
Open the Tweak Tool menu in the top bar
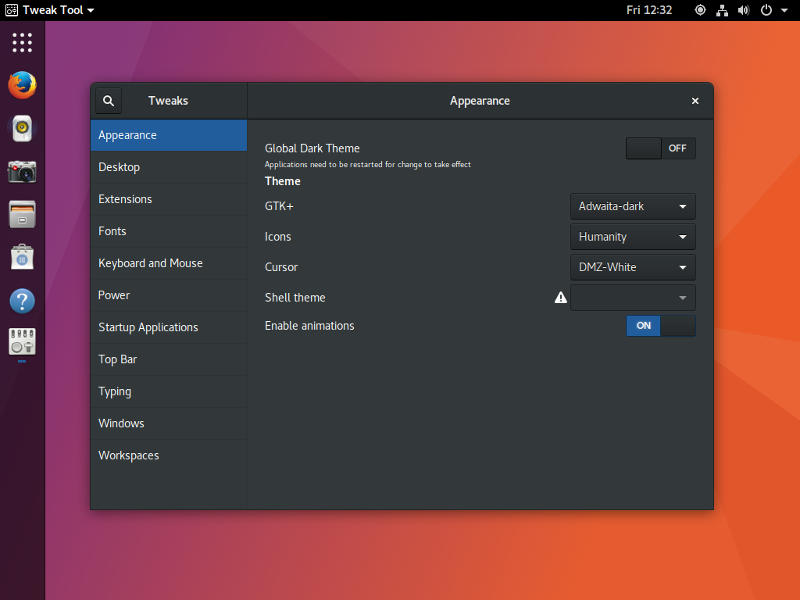coord(48,10)
